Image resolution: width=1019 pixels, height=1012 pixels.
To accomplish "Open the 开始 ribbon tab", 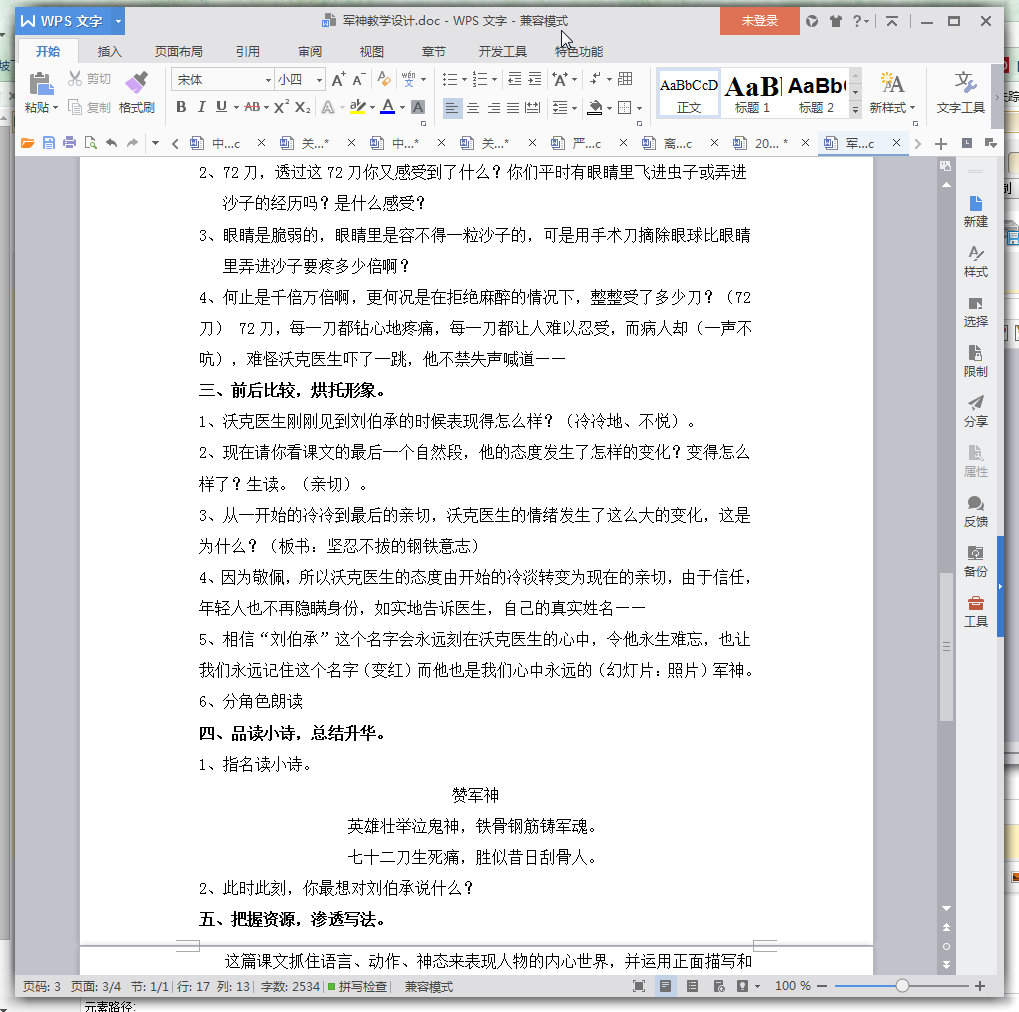I will click(48, 51).
